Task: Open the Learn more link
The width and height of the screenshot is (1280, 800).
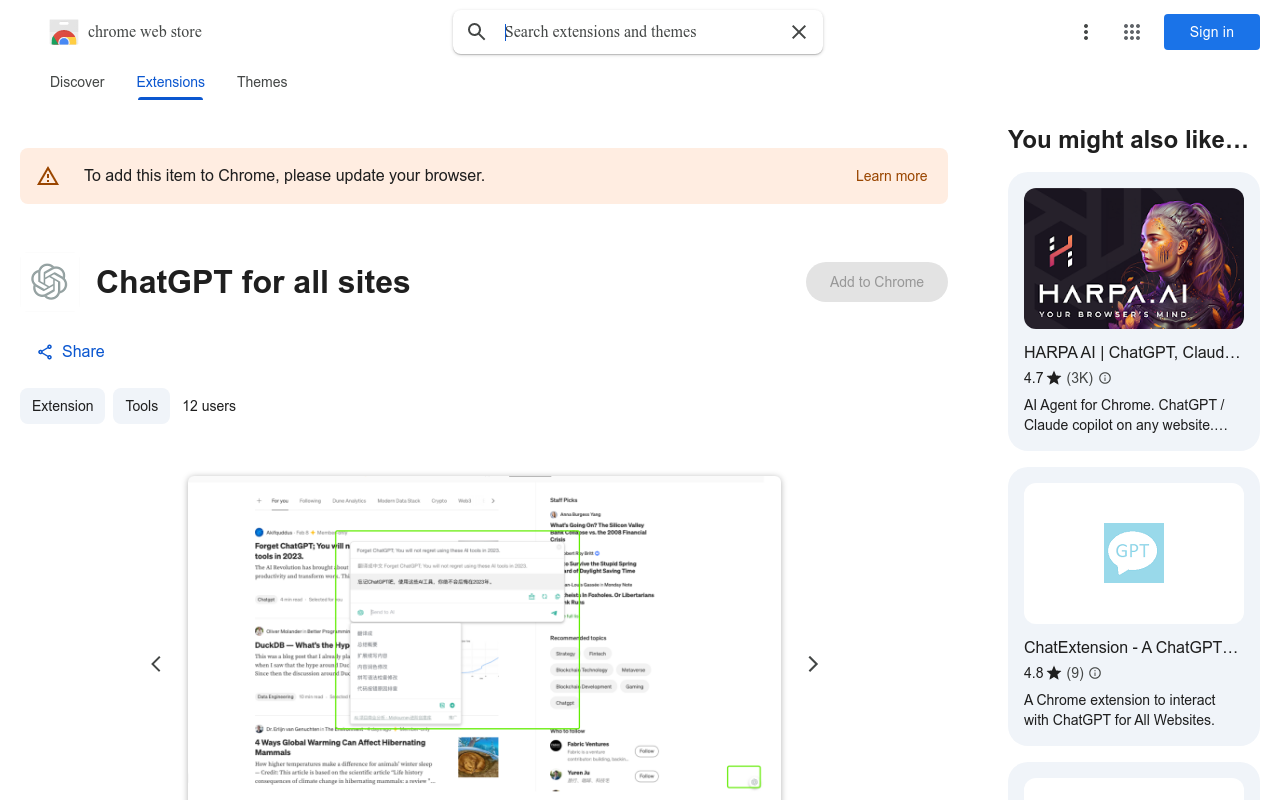Action: coord(891,176)
